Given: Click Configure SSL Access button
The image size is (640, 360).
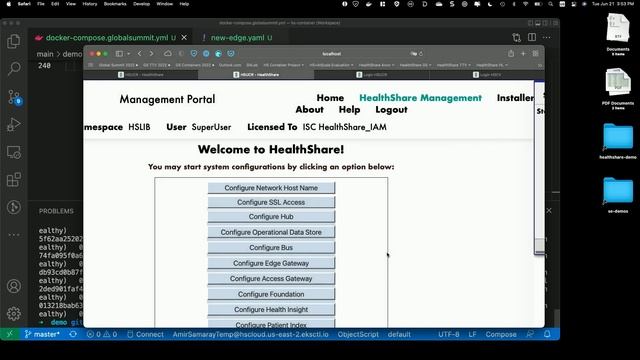Looking at the screenshot, I should (271, 202).
